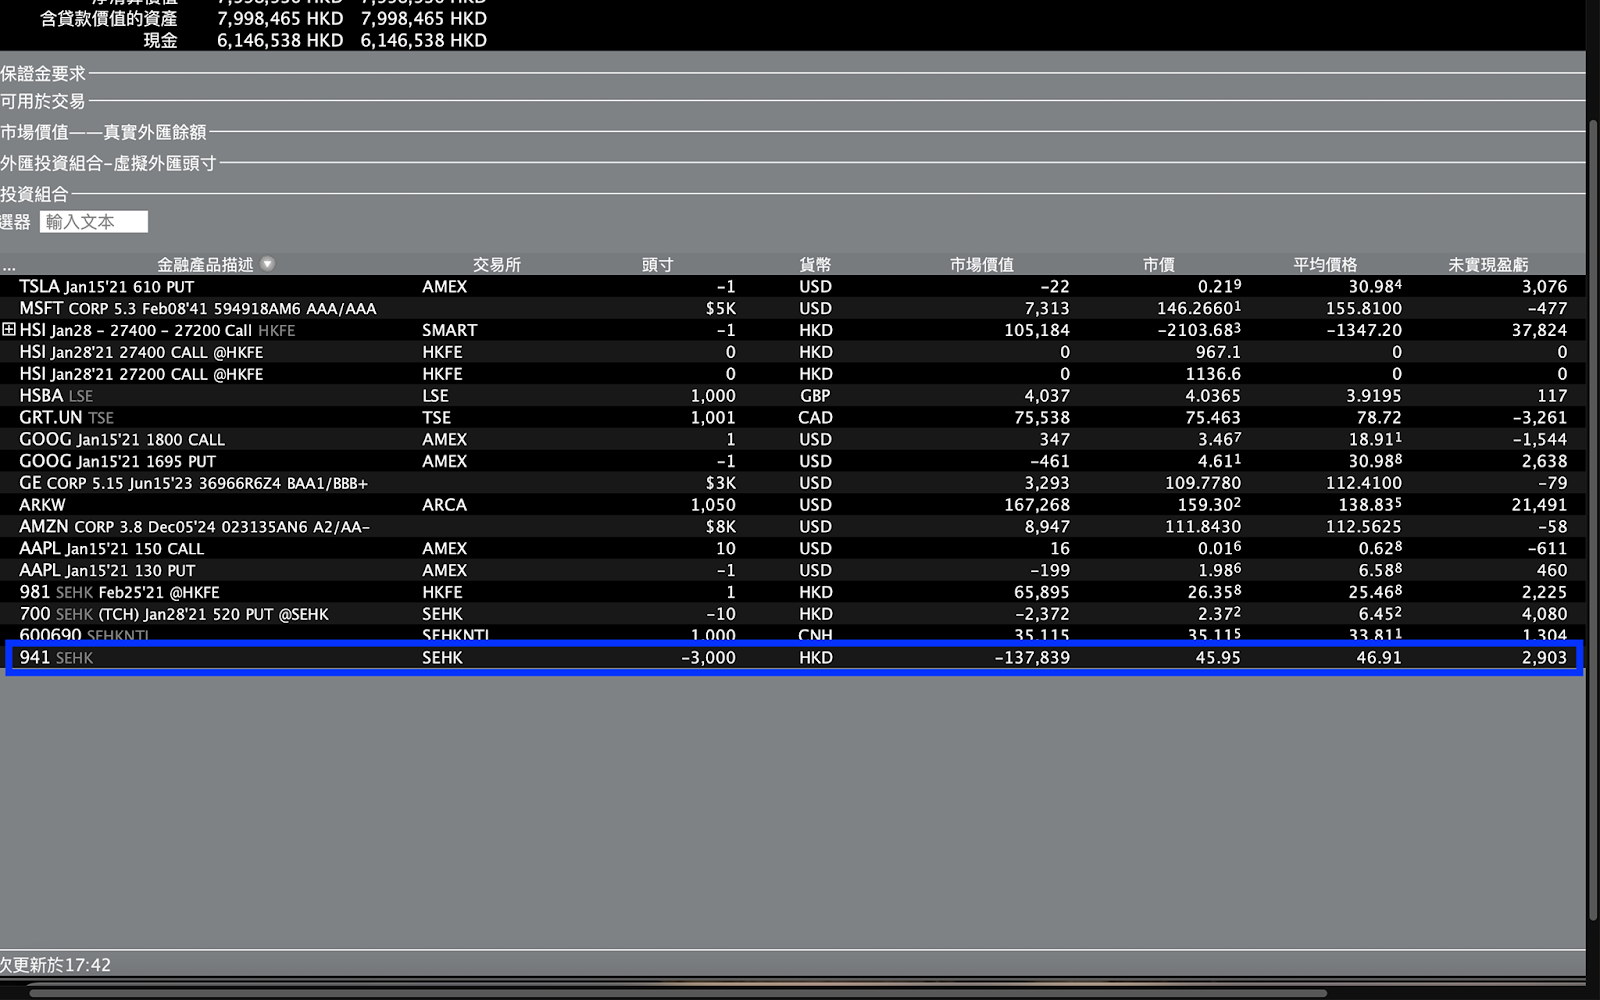Image resolution: width=1600 pixels, height=1000 pixels.
Task: Select the GOOG Jan15'21 1695 PUT row
Action: pos(792,461)
